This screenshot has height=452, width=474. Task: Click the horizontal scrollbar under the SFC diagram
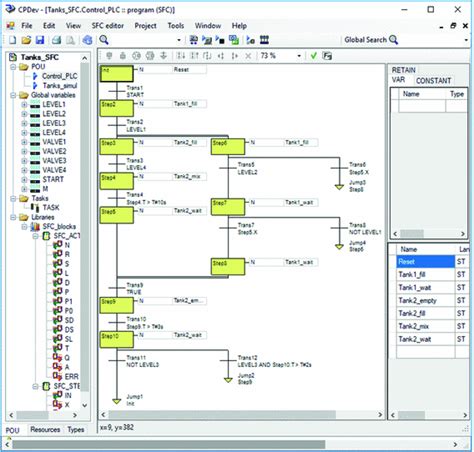coord(222,414)
